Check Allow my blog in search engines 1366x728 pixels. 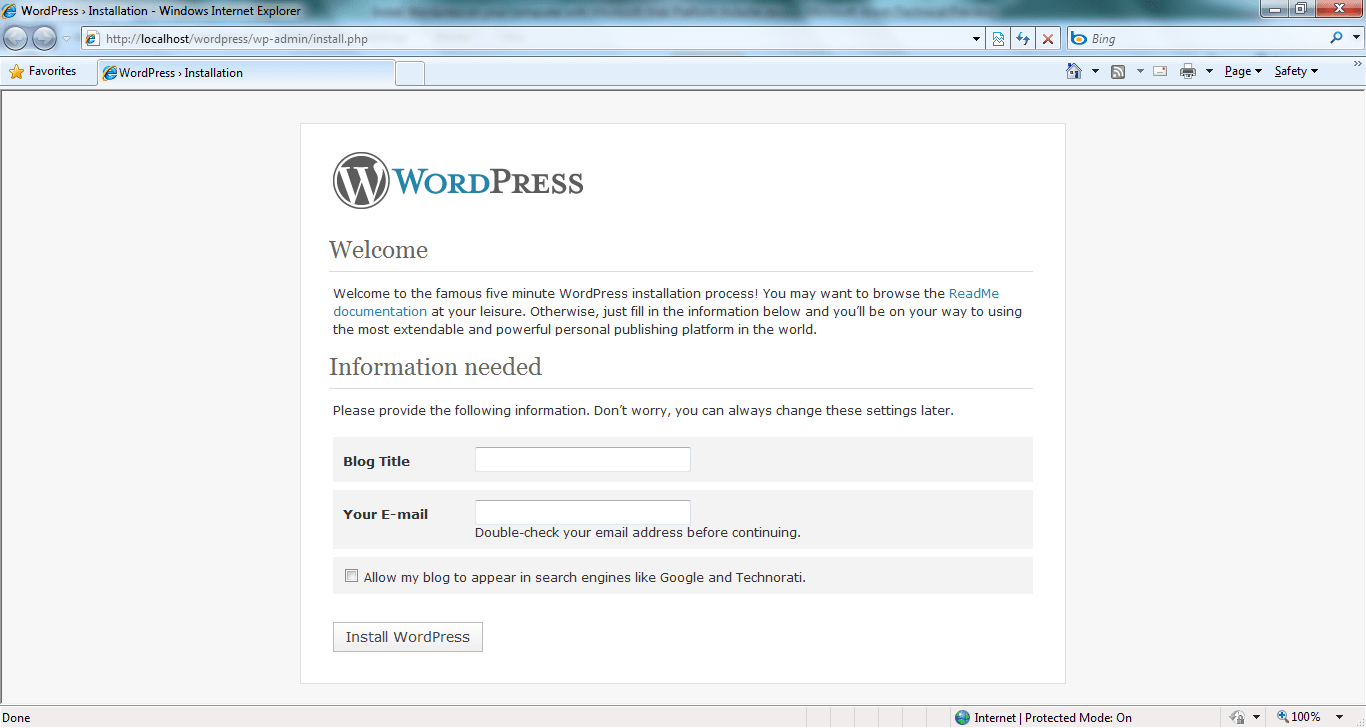(351, 576)
